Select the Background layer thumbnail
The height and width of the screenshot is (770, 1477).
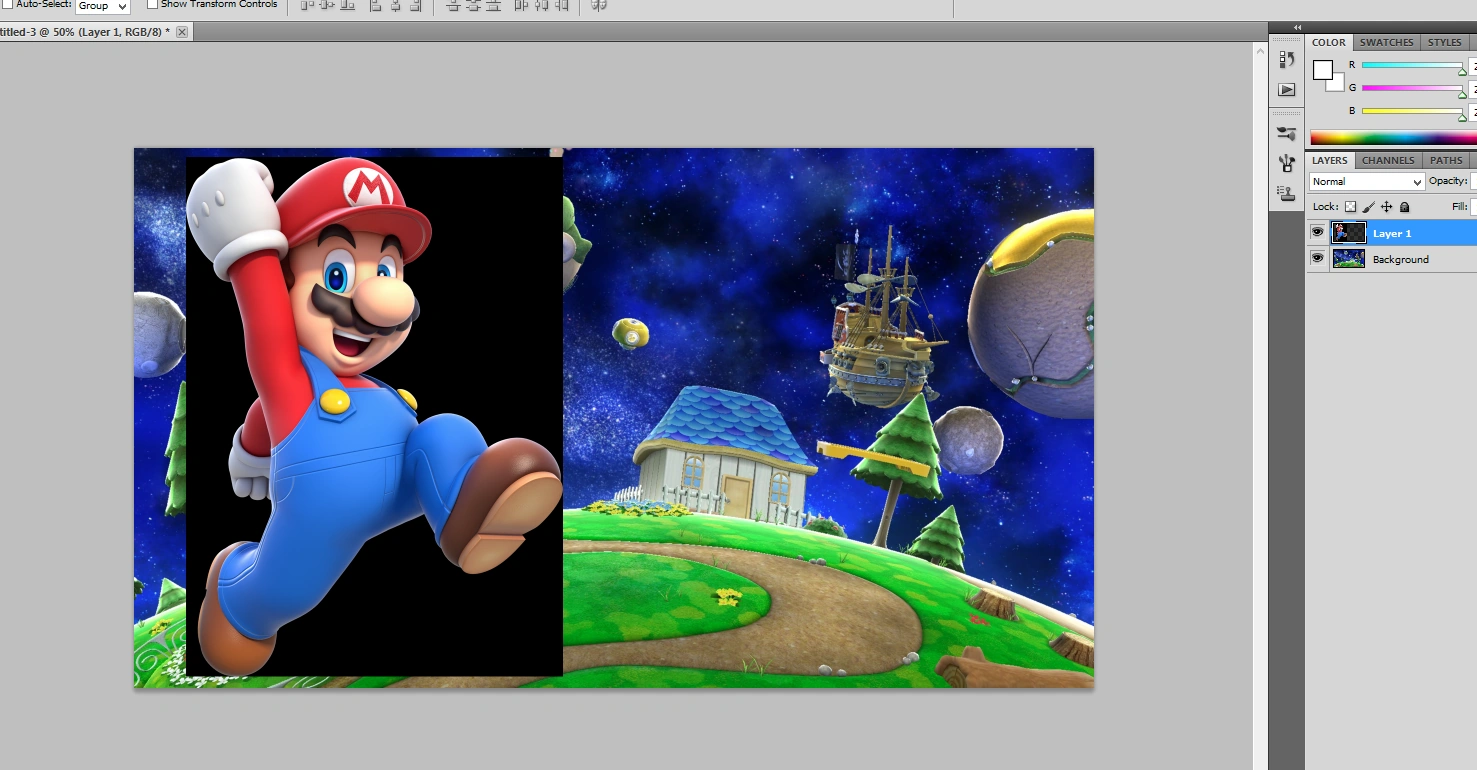1349,259
